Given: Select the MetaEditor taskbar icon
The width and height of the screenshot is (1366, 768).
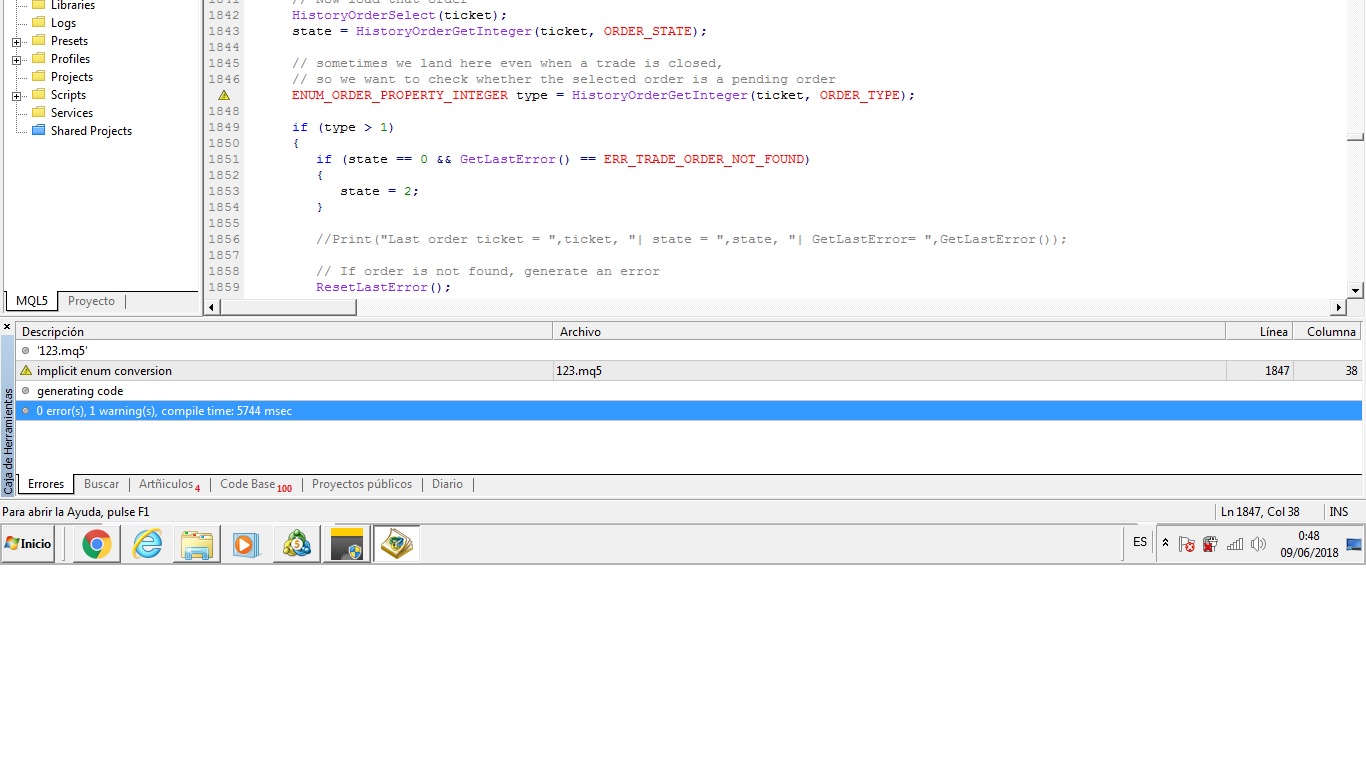Looking at the screenshot, I should [396, 544].
